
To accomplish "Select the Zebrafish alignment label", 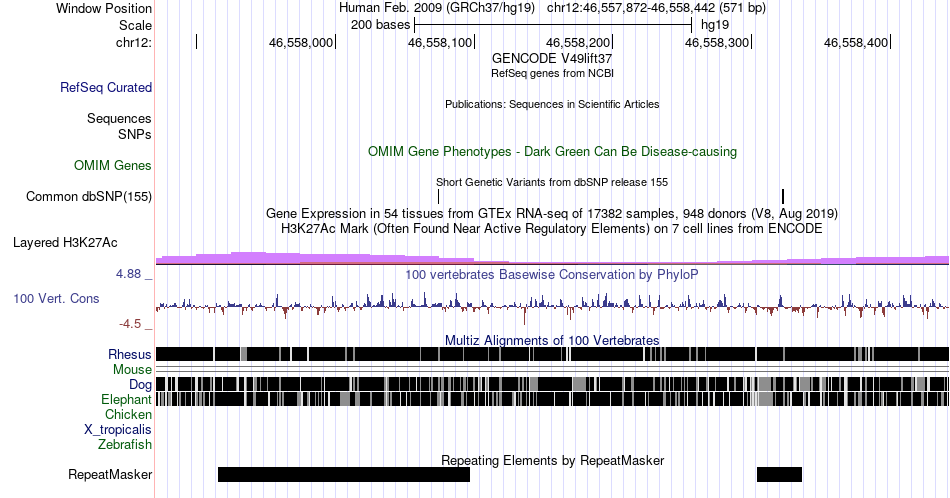I will click(125, 444).
